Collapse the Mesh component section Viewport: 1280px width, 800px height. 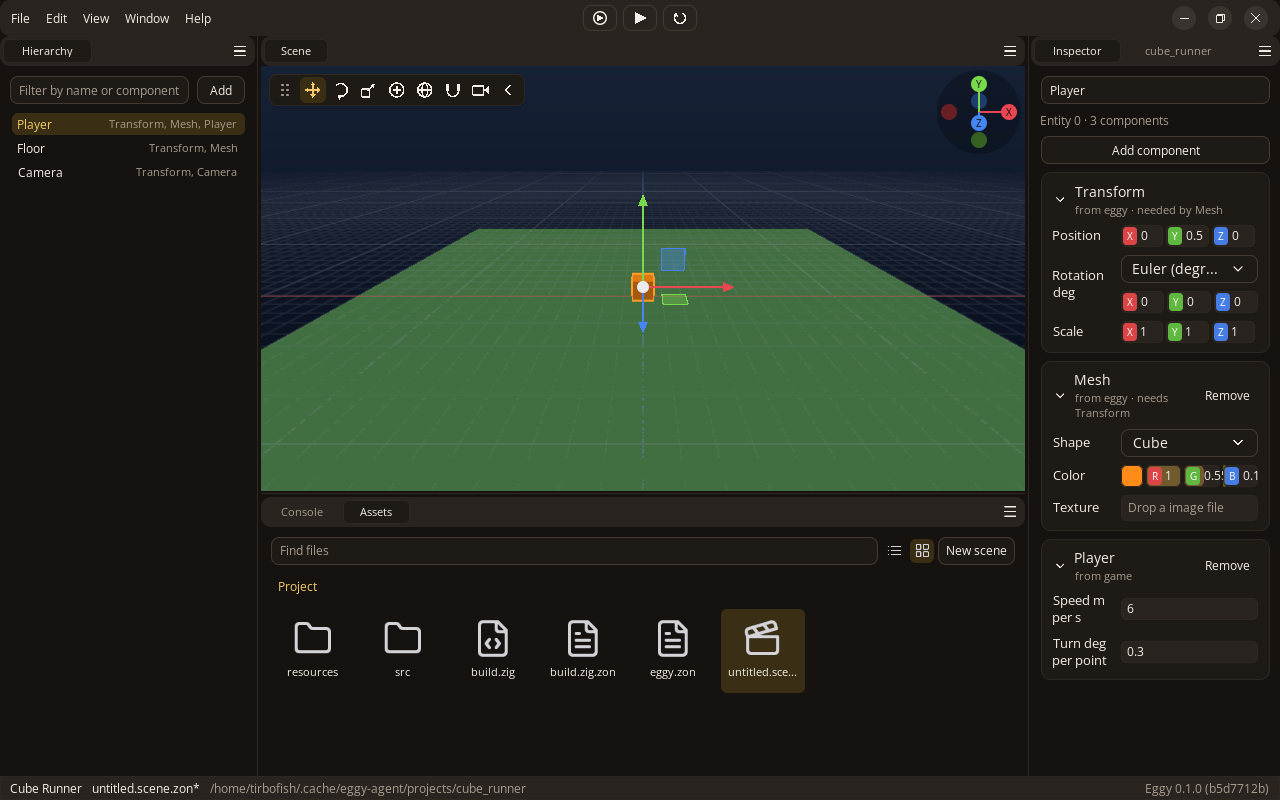(1060, 396)
